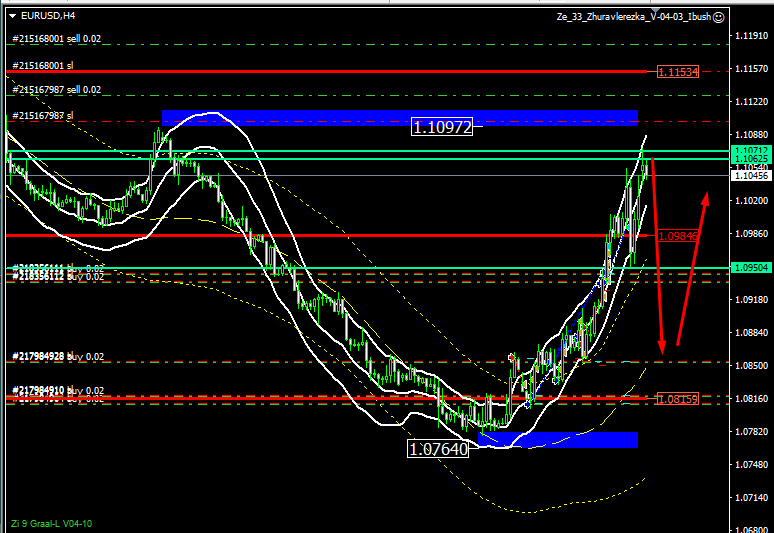Select the 1.07640 support zone label

[438, 449]
